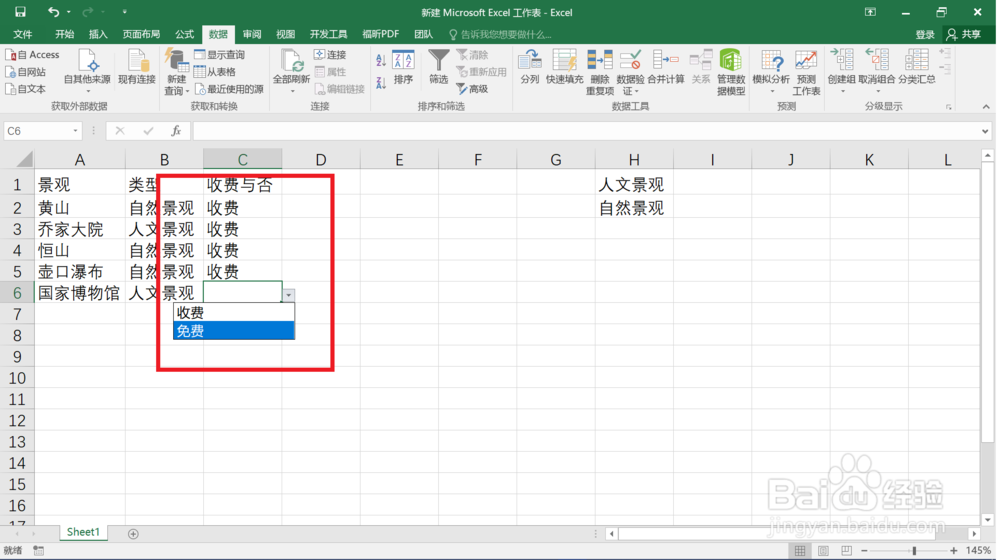Click the Tell Me search box
This screenshot has width=1000, height=560.
click(500, 34)
